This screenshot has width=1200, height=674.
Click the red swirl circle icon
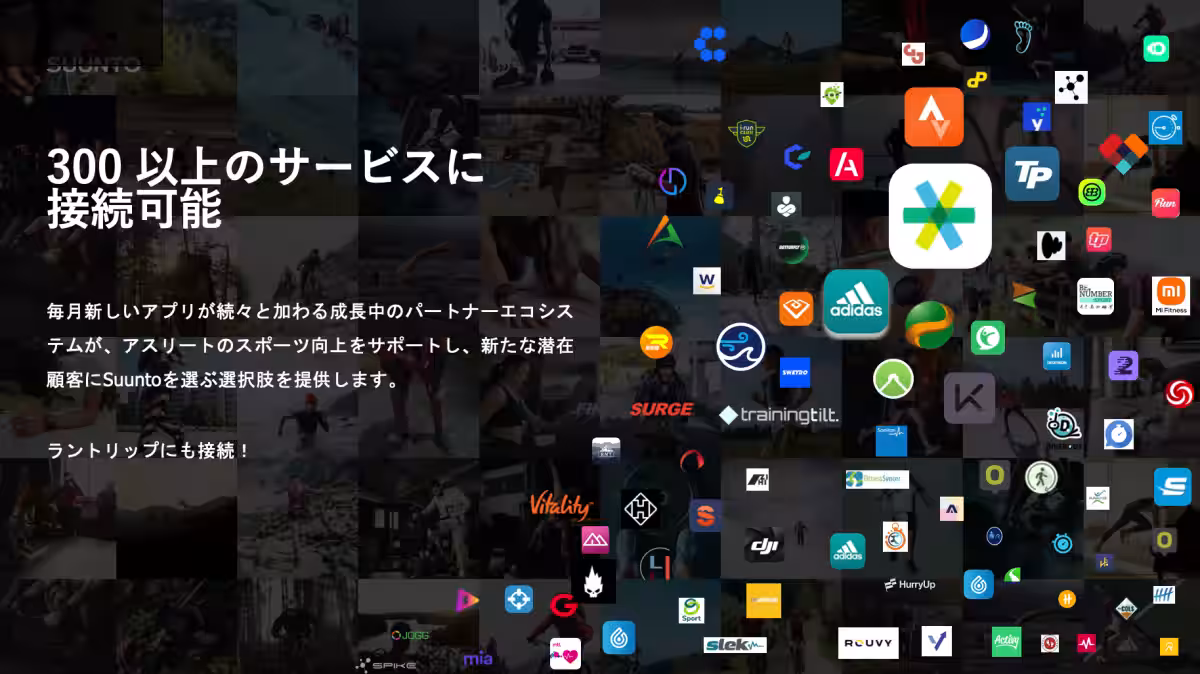1178,393
